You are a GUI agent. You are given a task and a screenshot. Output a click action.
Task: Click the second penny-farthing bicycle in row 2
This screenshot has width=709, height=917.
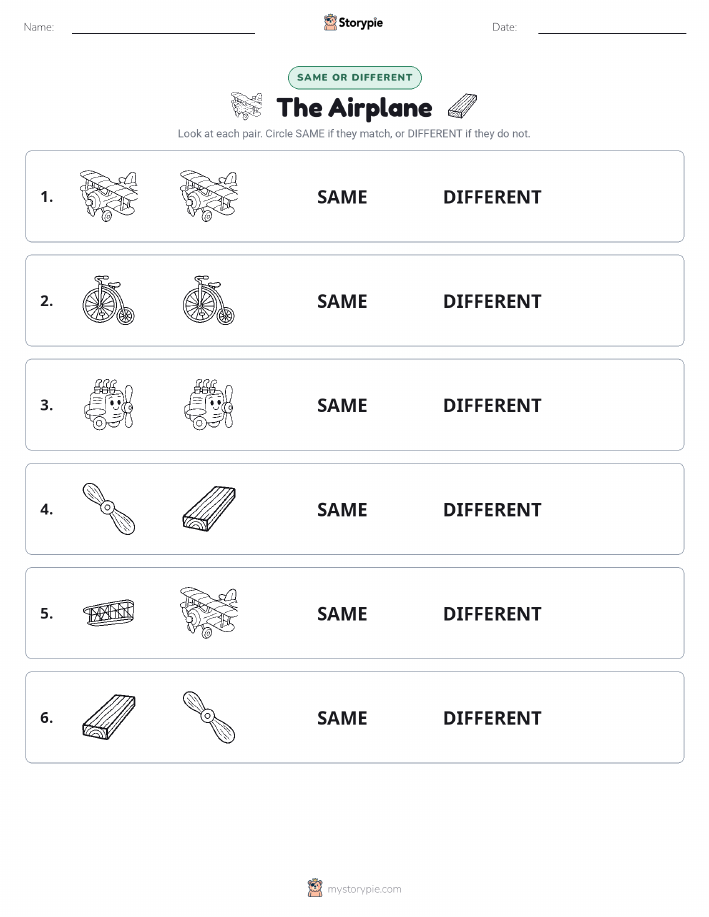click(209, 300)
